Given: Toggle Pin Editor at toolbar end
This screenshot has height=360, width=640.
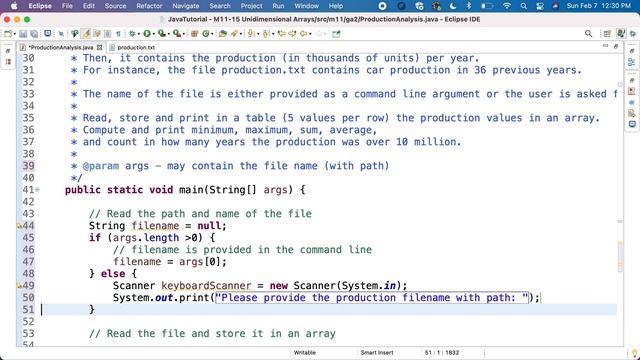Looking at the screenshot, I should click(336, 34).
